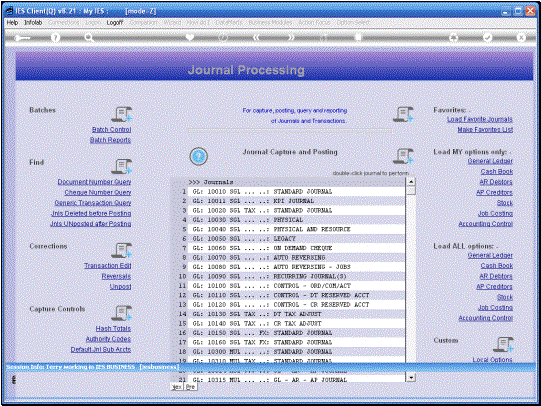Click Load Favorite Journals link
541x406 pixels.
[x=480, y=119]
